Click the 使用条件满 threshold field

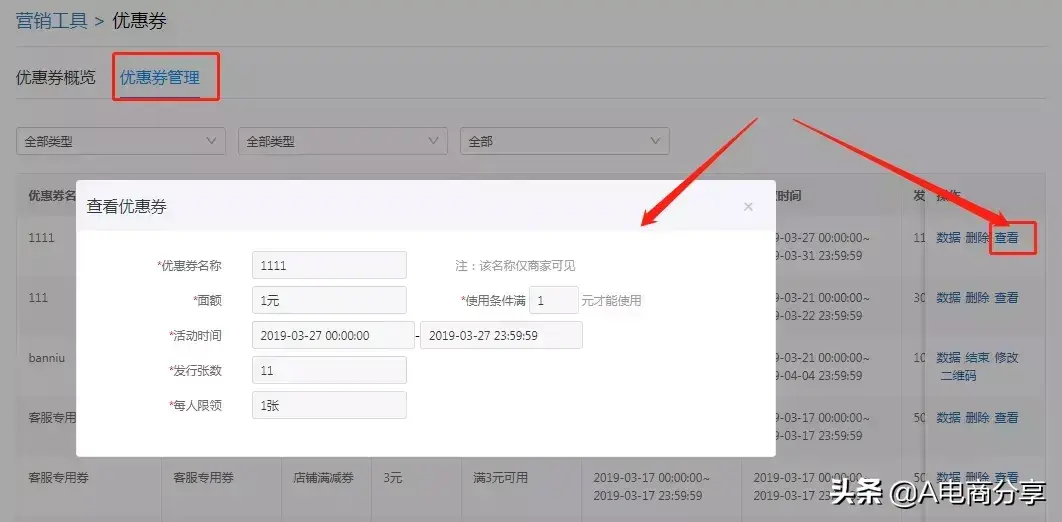[554, 301]
